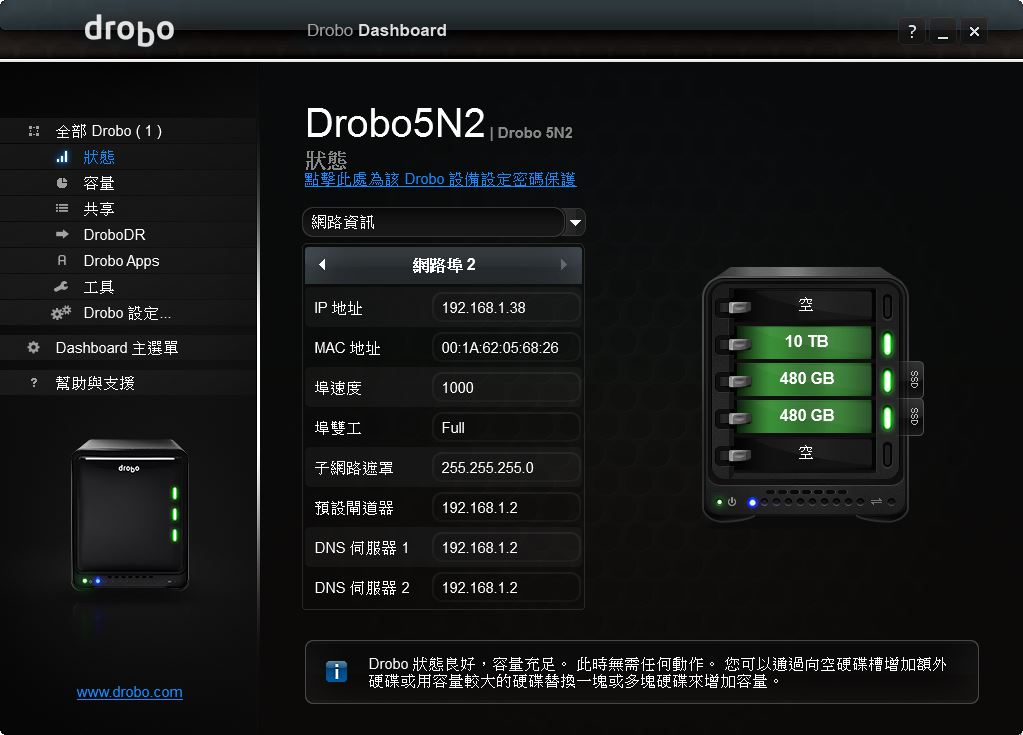Open the www.drobo.com link

point(130,692)
